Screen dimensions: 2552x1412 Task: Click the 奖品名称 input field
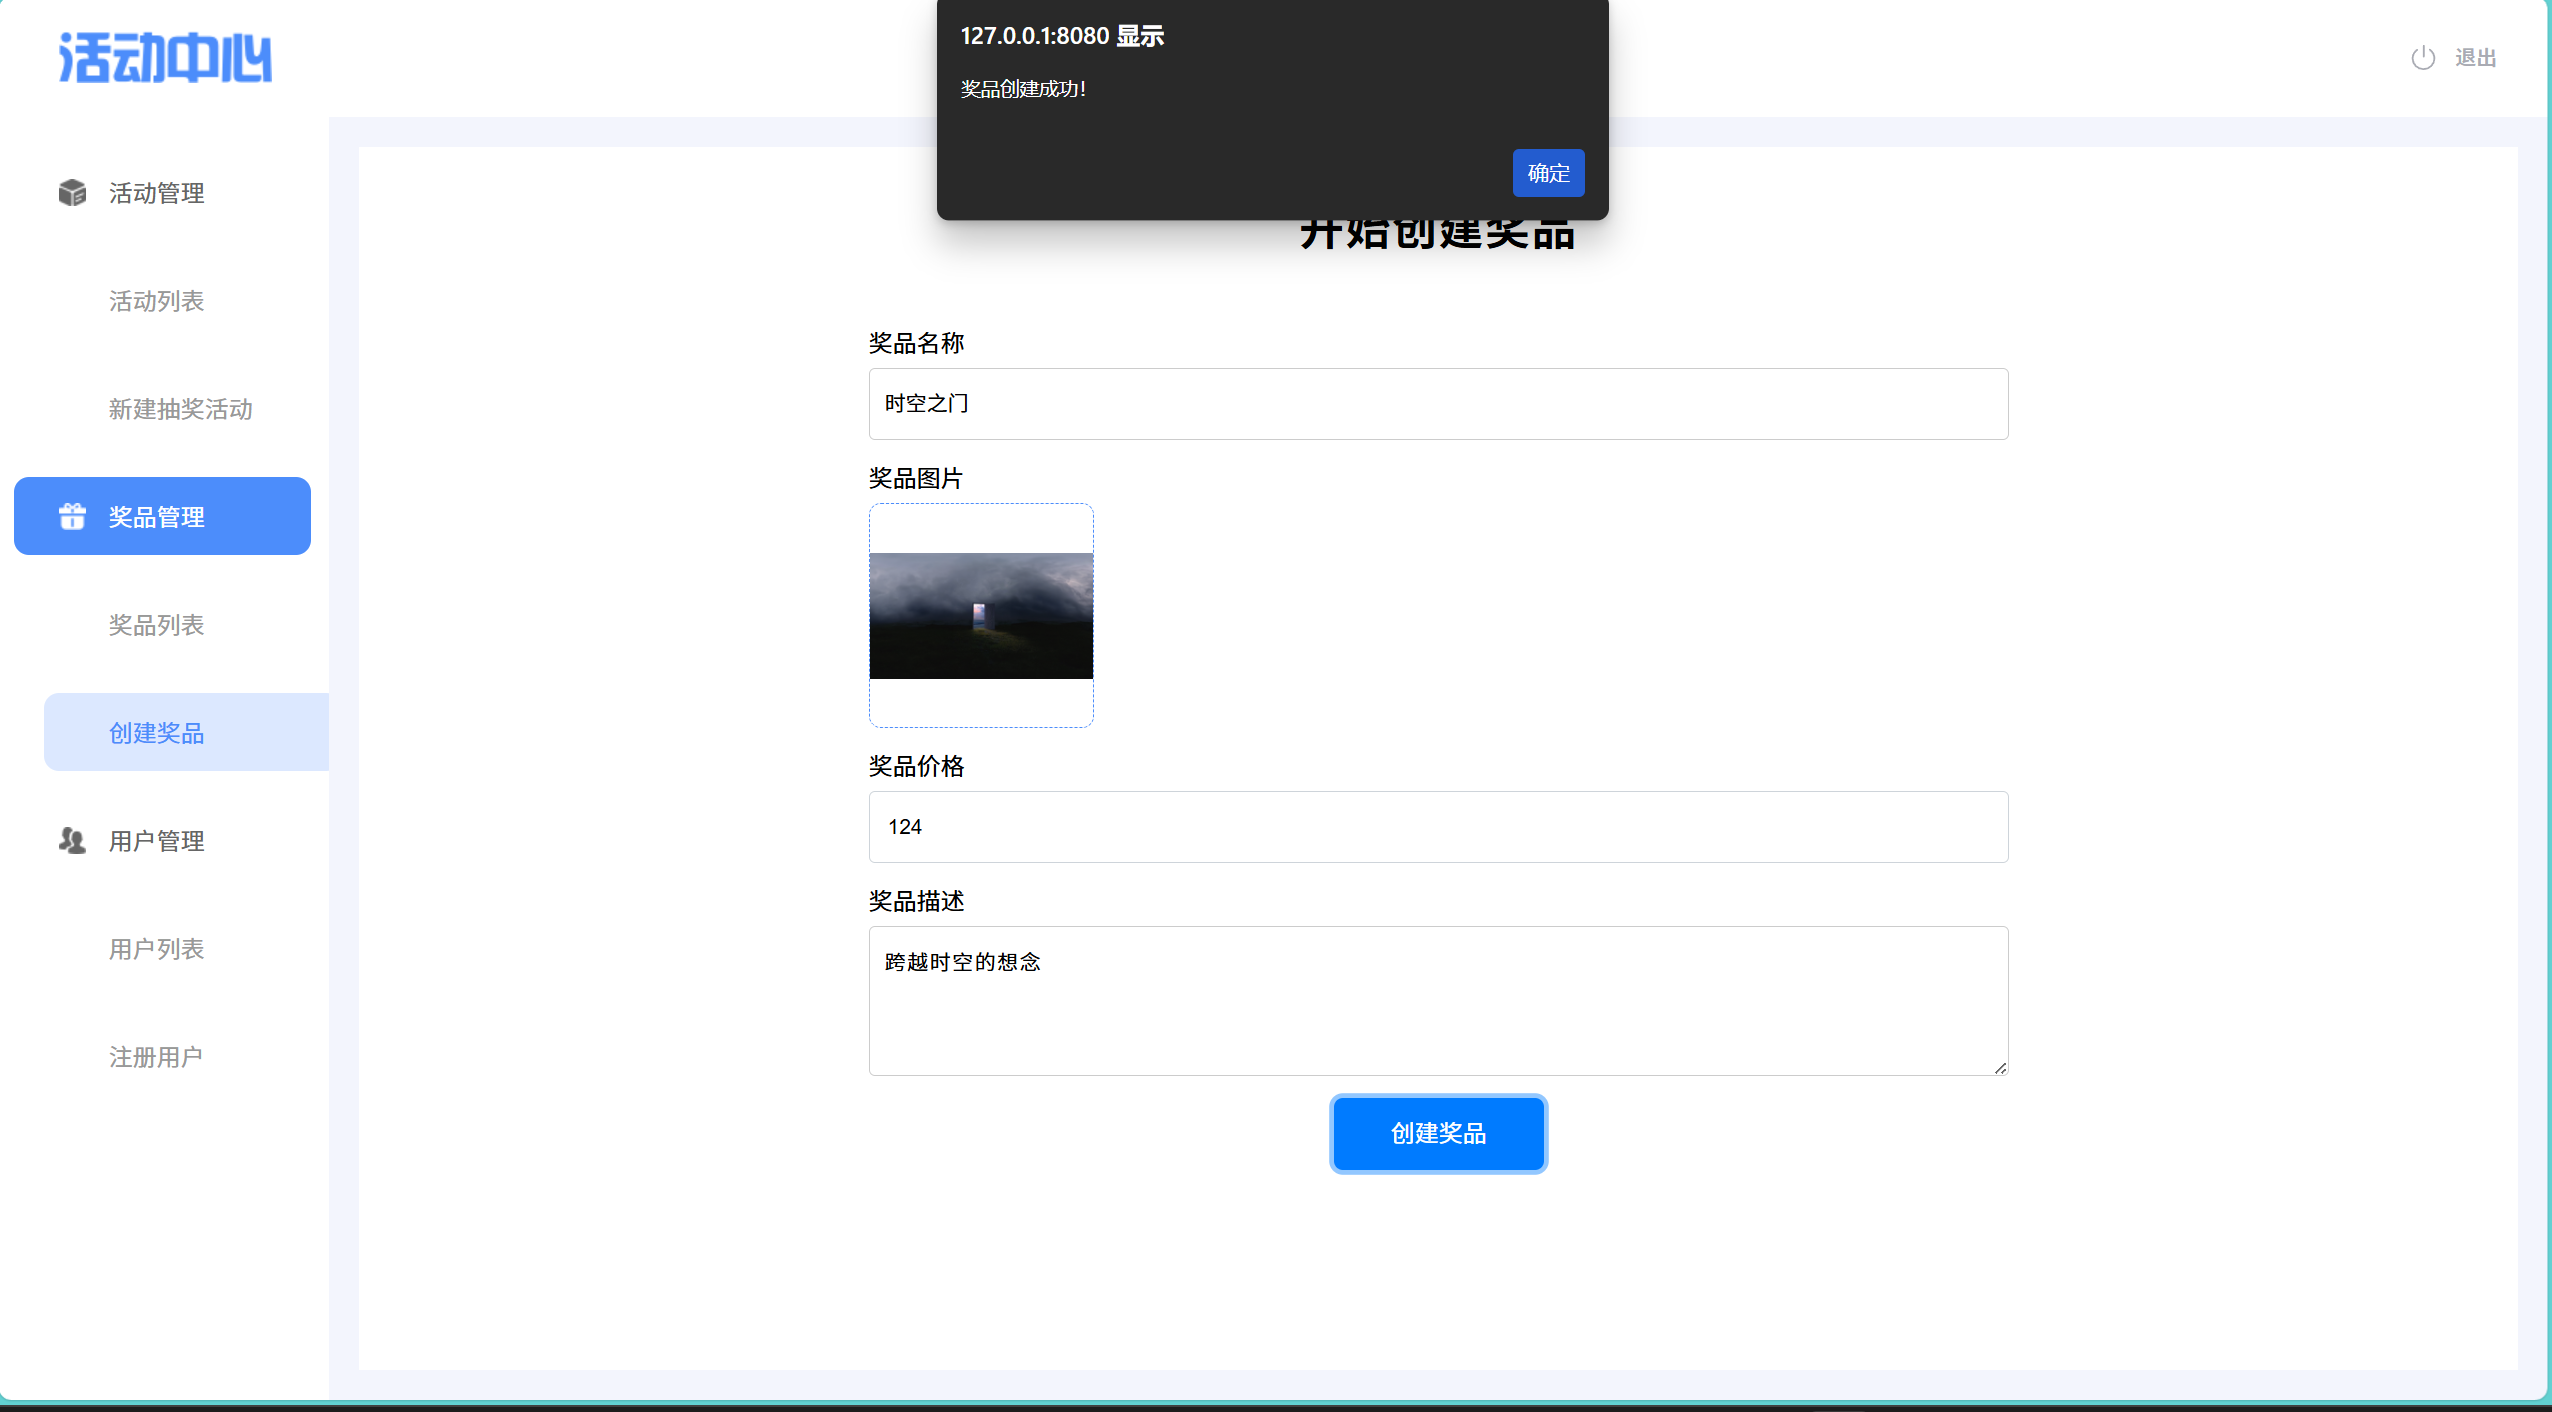pyautogui.click(x=1437, y=404)
